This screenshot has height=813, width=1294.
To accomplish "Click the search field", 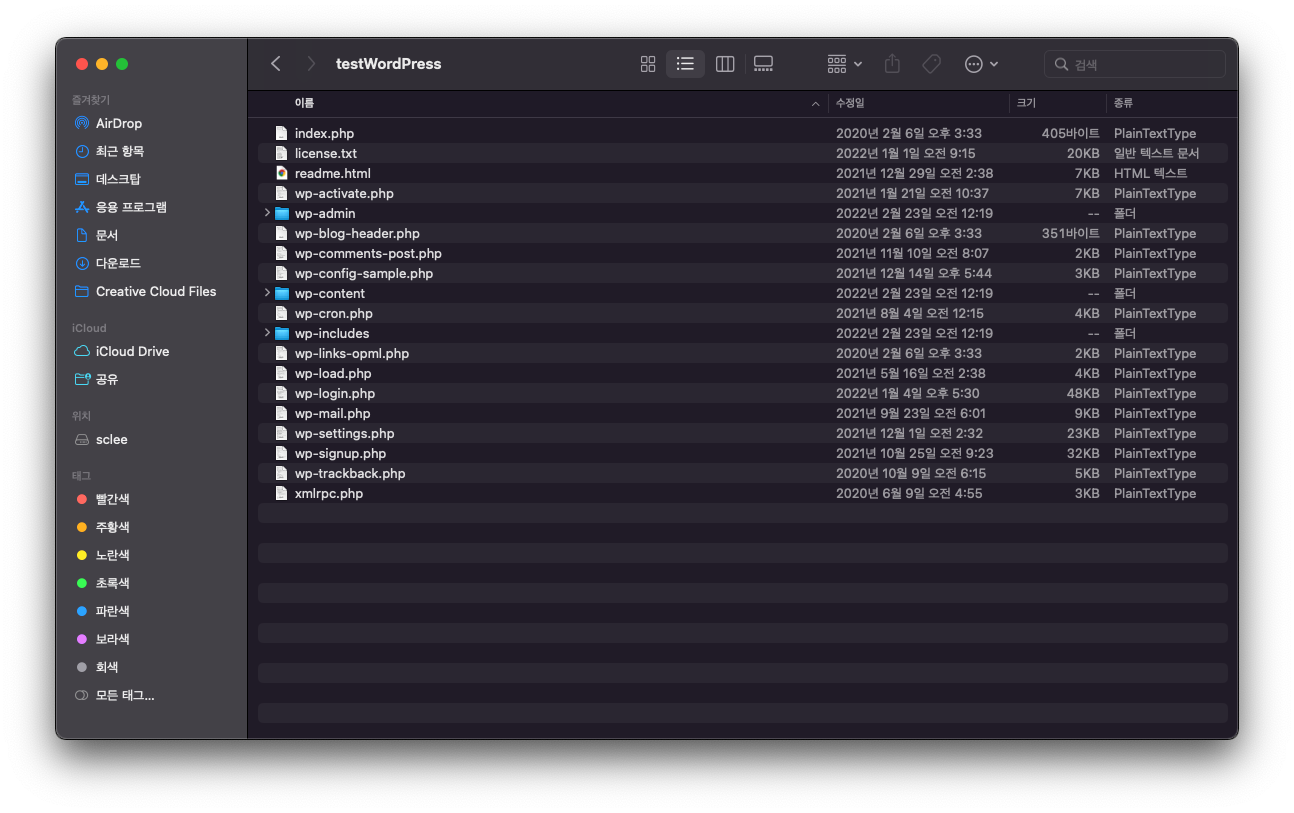I will (x=1135, y=64).
